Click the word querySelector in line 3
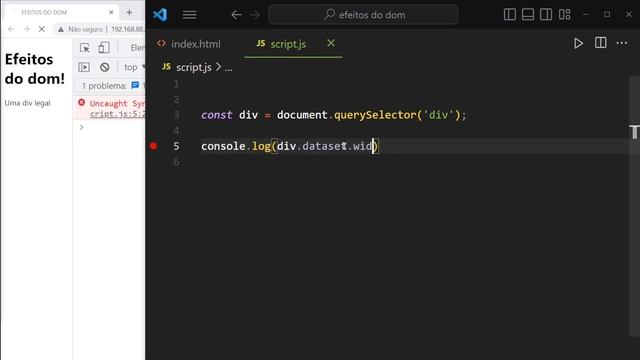 pos(375,115)
